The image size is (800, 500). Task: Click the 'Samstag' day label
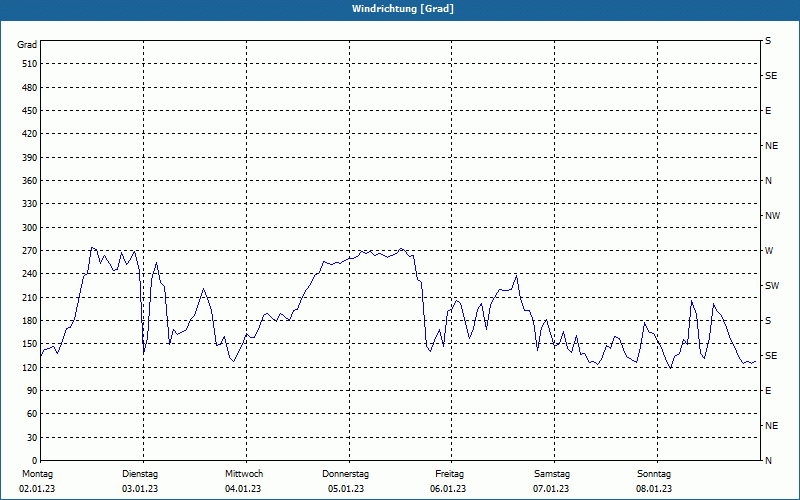point(552,474)
